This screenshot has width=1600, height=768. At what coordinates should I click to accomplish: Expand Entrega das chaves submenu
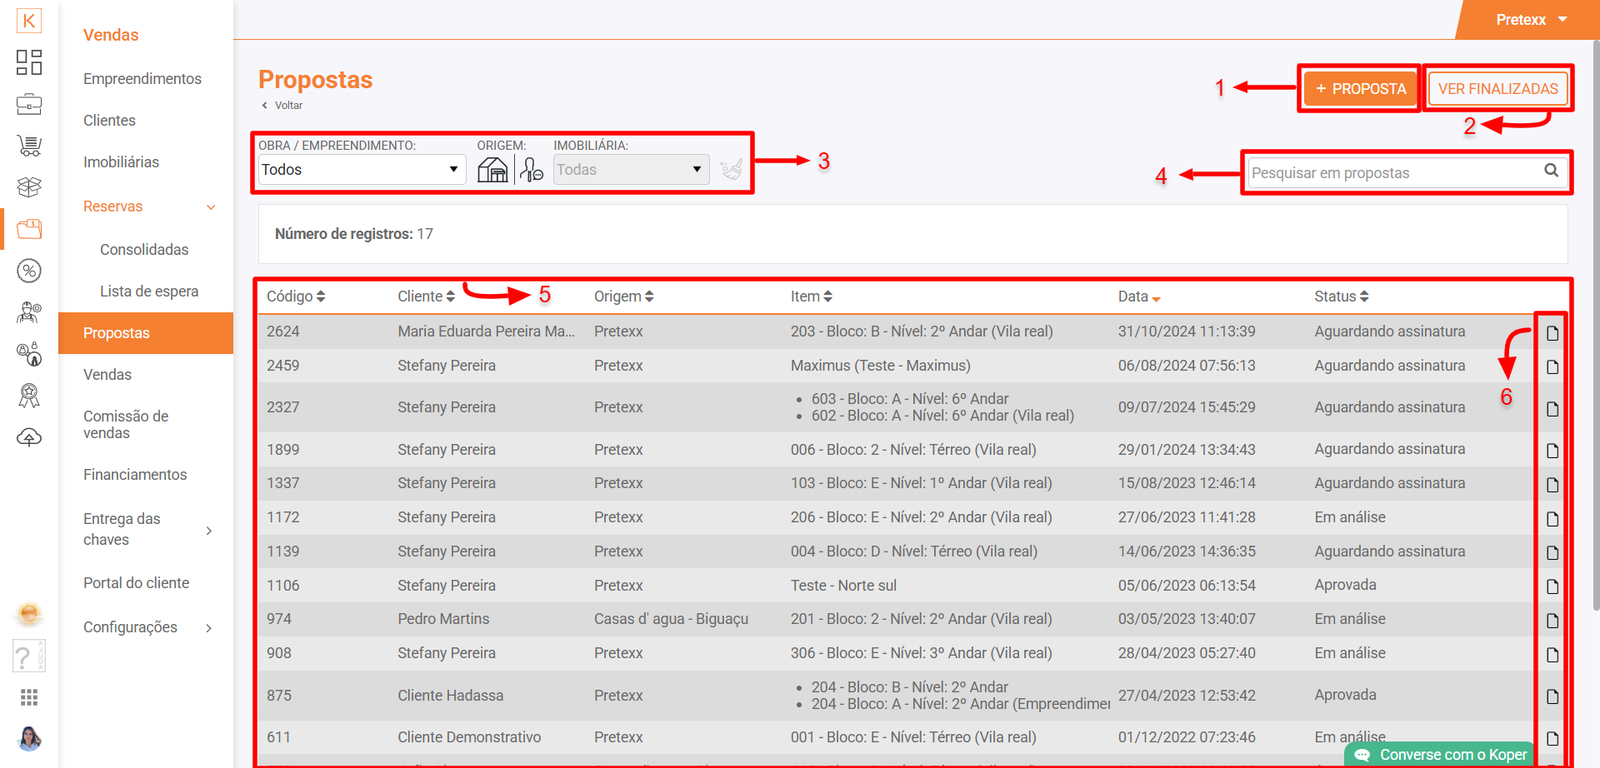209,530
